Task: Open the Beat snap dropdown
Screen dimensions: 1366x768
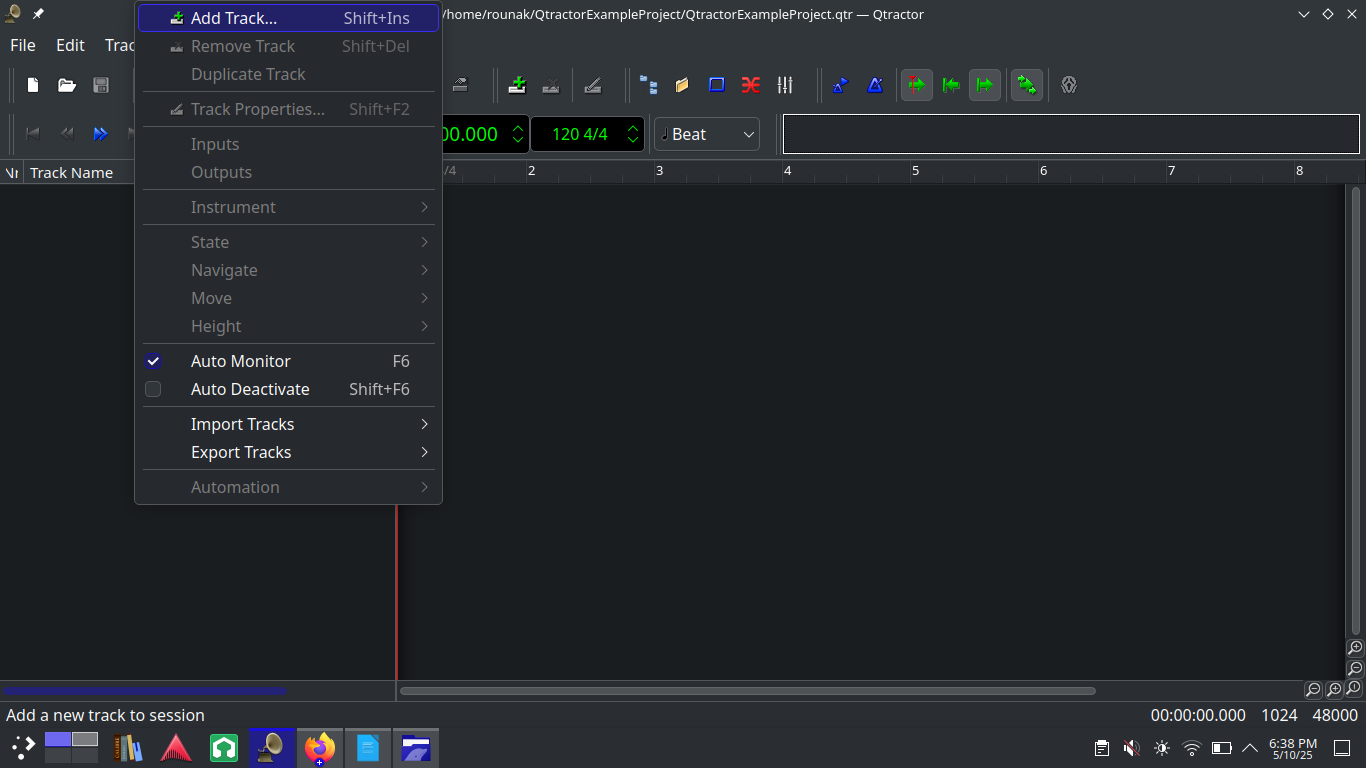Action: (x=707, y=134)
